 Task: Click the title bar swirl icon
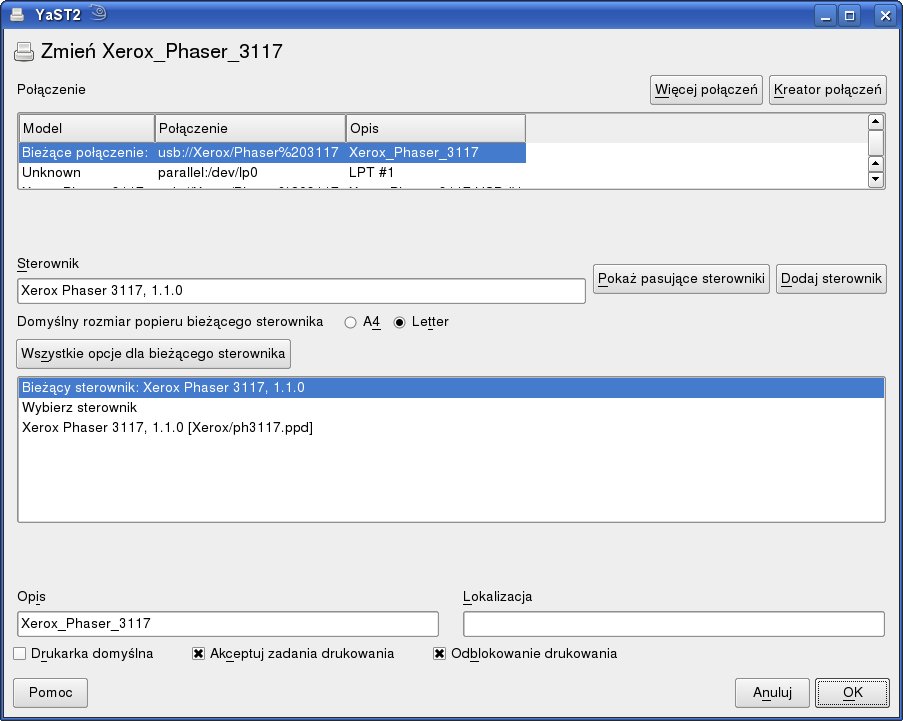pyautogui.click(x=97, y=14)
